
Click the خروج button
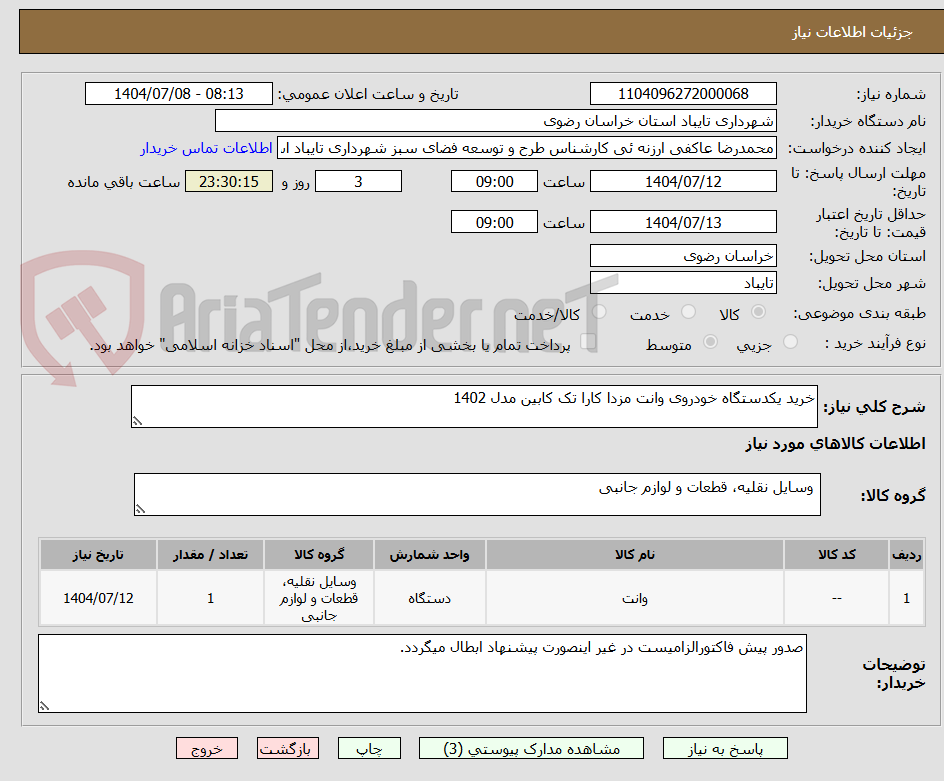click(x=207, y=748)
